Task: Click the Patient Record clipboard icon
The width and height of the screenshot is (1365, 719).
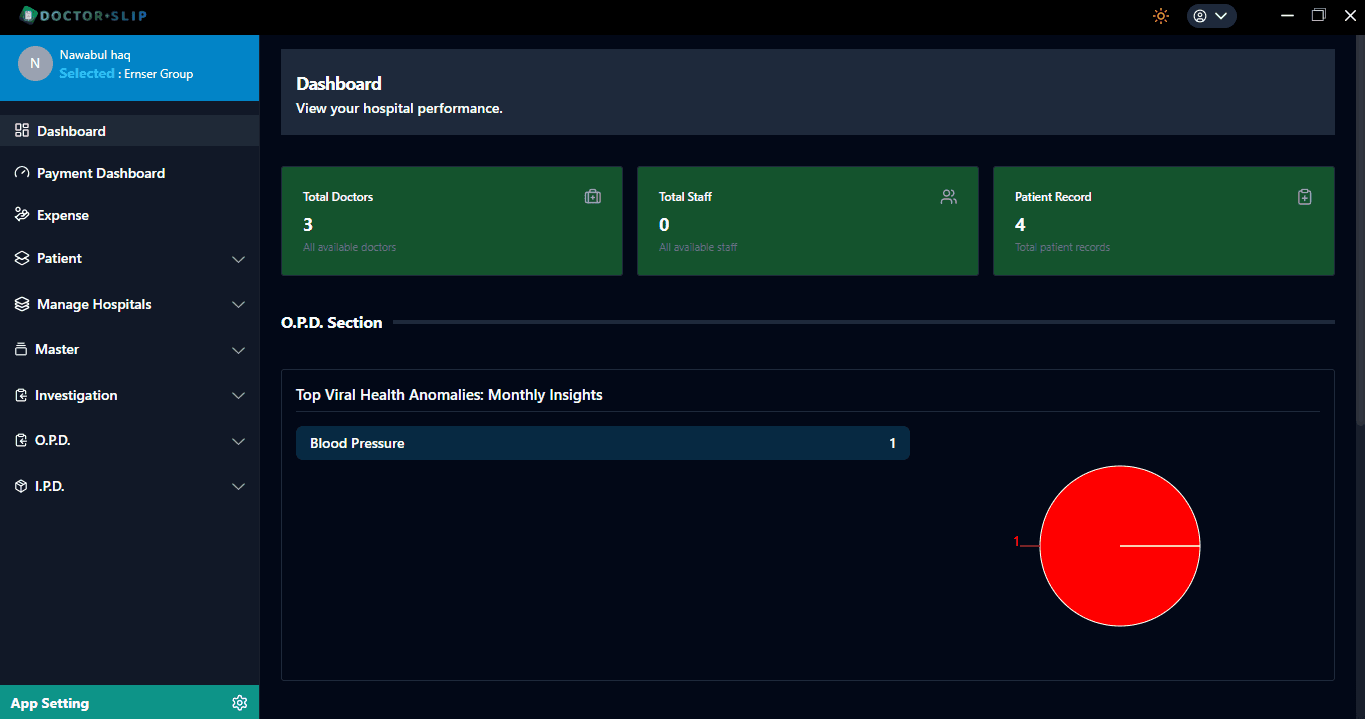Action: [x=1304, y=197]
